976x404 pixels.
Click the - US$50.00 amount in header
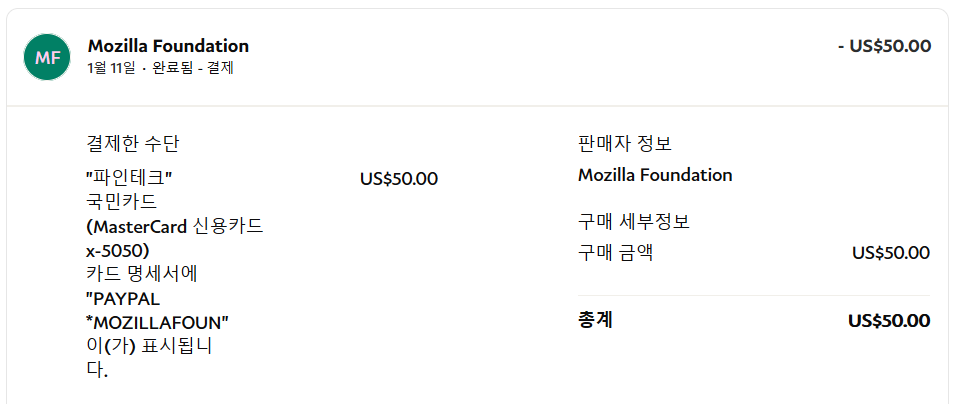click(884, 46)
